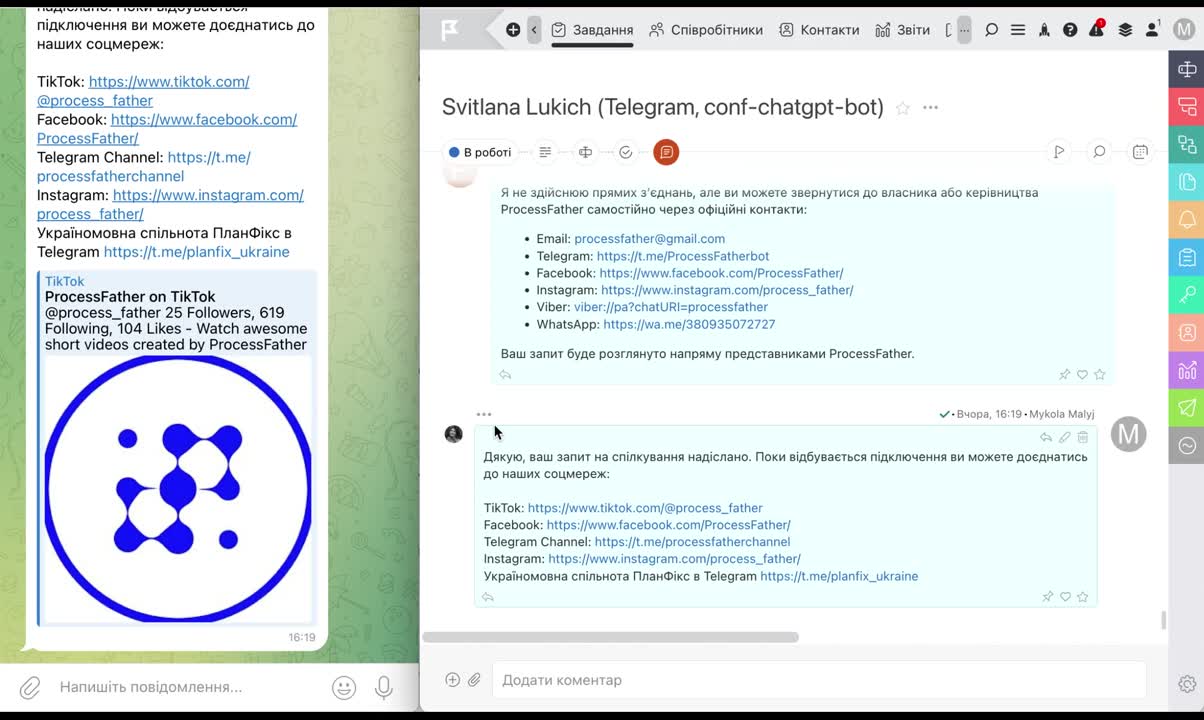The image size is (1204, 720).
Task: Open help question mark icon
Action: click(x=1070, y=30)
